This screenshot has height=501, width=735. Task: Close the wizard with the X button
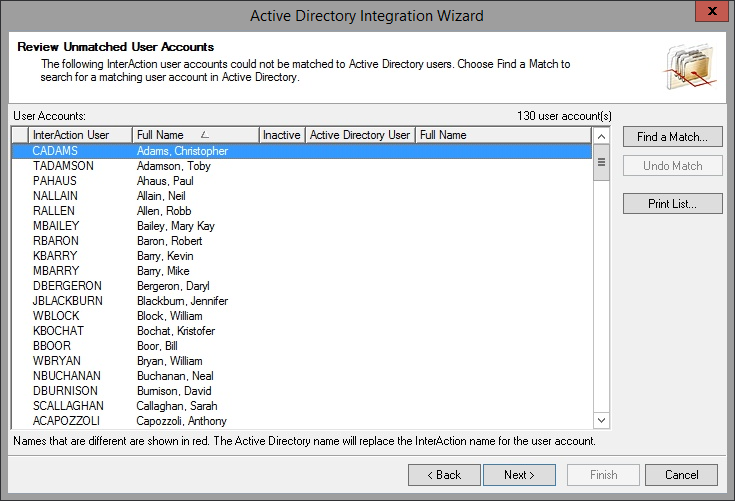click(x=712, y=11)
